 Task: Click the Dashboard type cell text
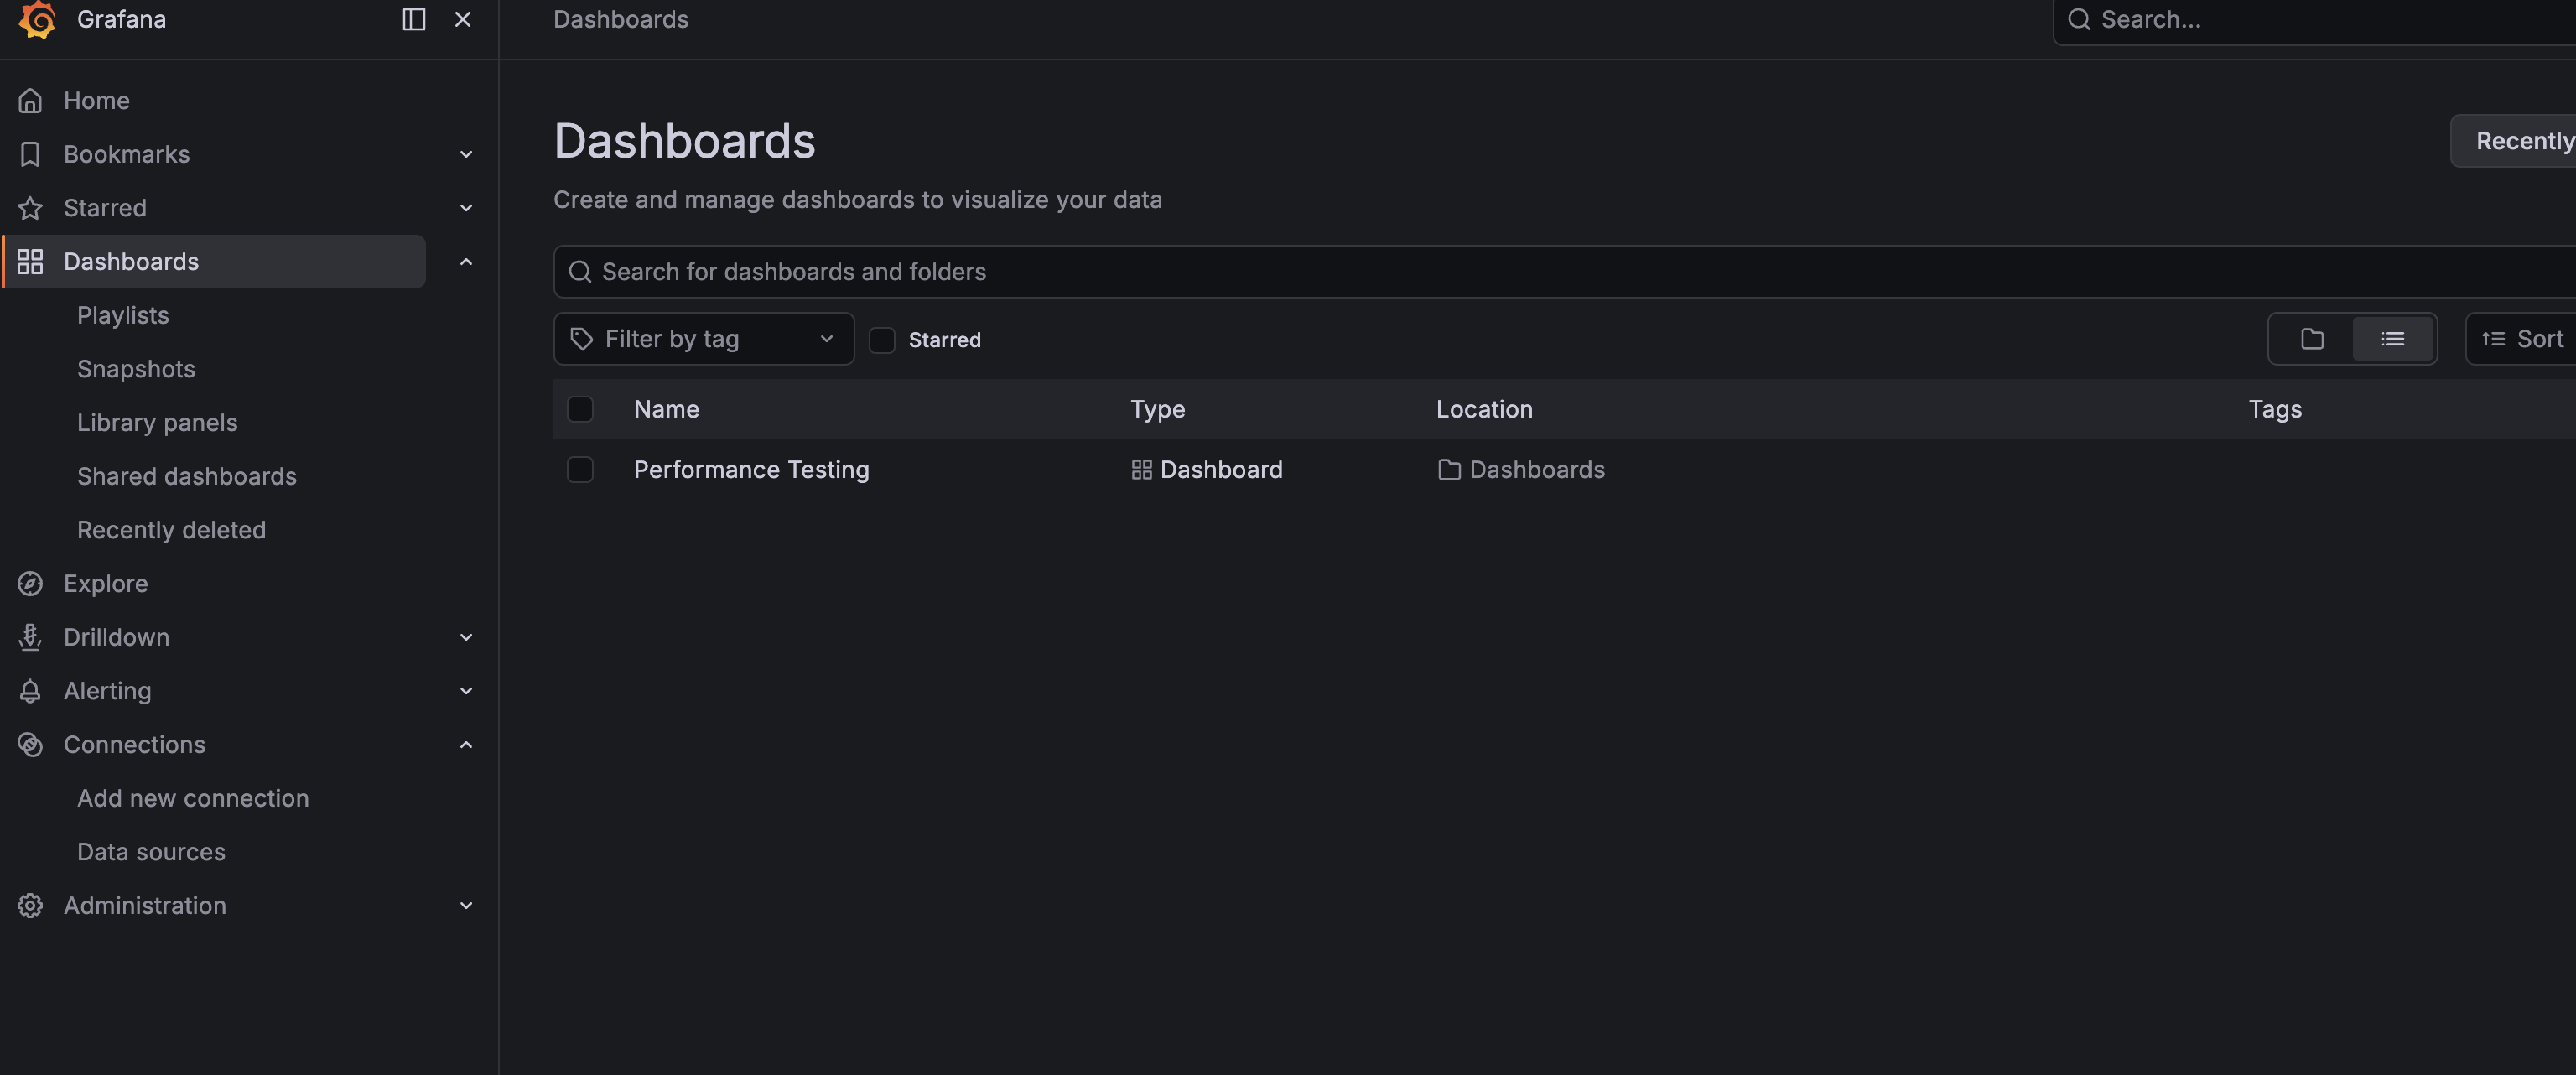pyautogui.click(x=1221, y=470)
